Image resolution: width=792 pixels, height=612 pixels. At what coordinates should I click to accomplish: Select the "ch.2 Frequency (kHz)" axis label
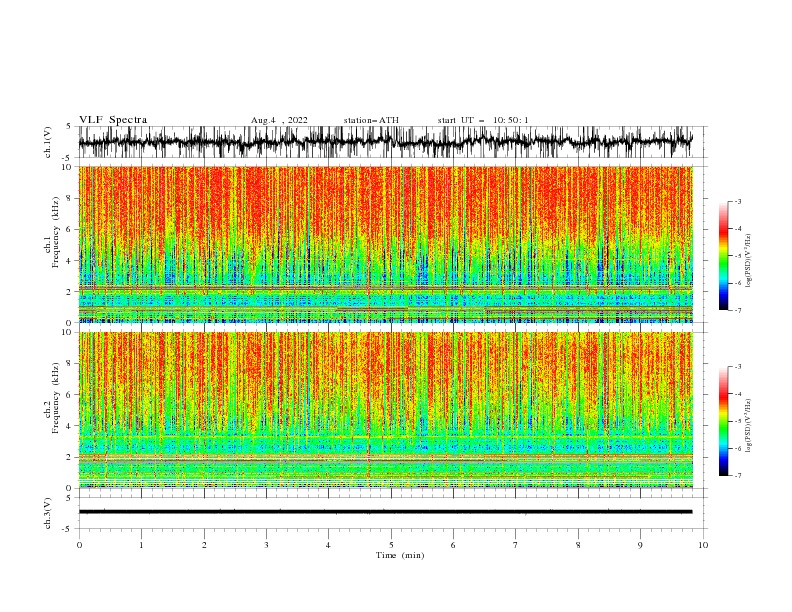click(x=52, y=398)
